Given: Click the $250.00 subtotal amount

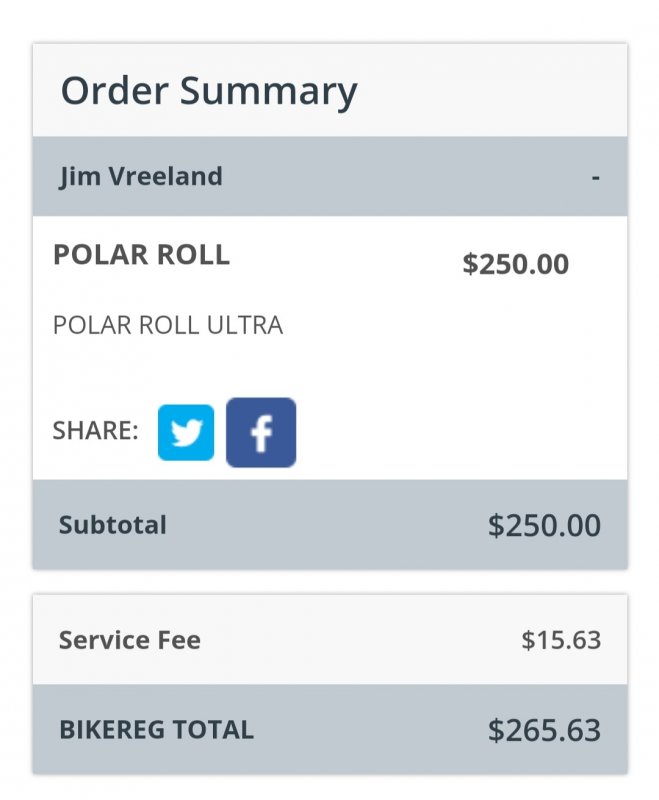Looking at the screenshot, I should (544, 525).
